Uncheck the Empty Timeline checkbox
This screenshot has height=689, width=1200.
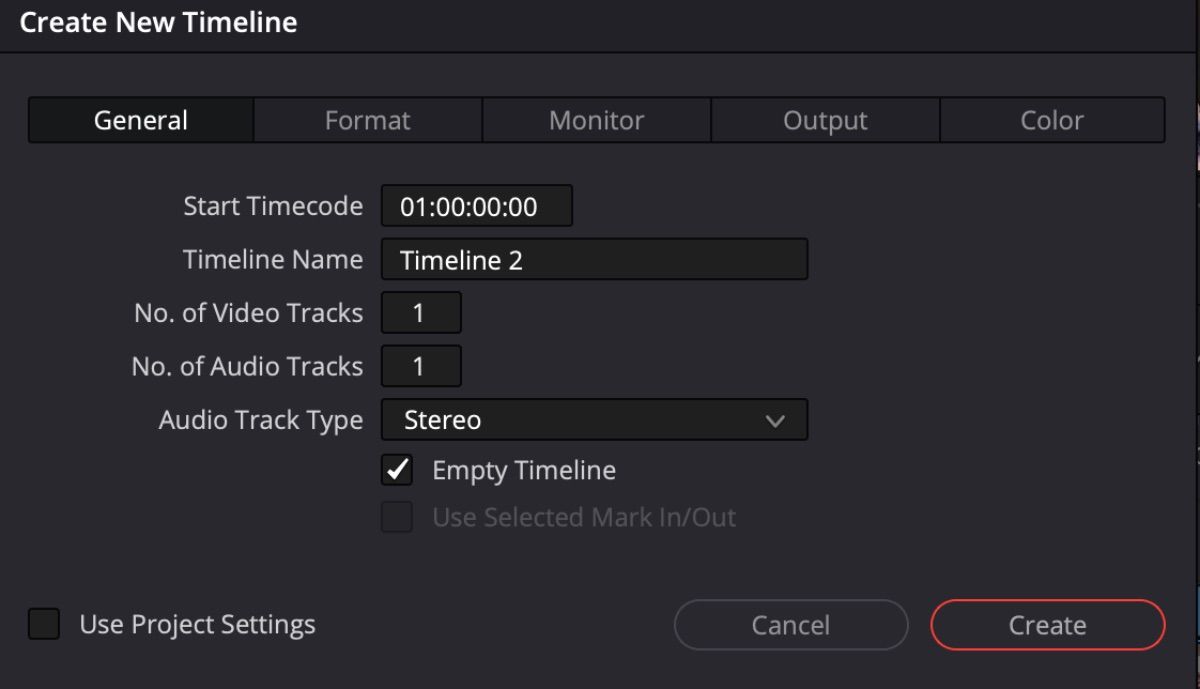point(397,470)
